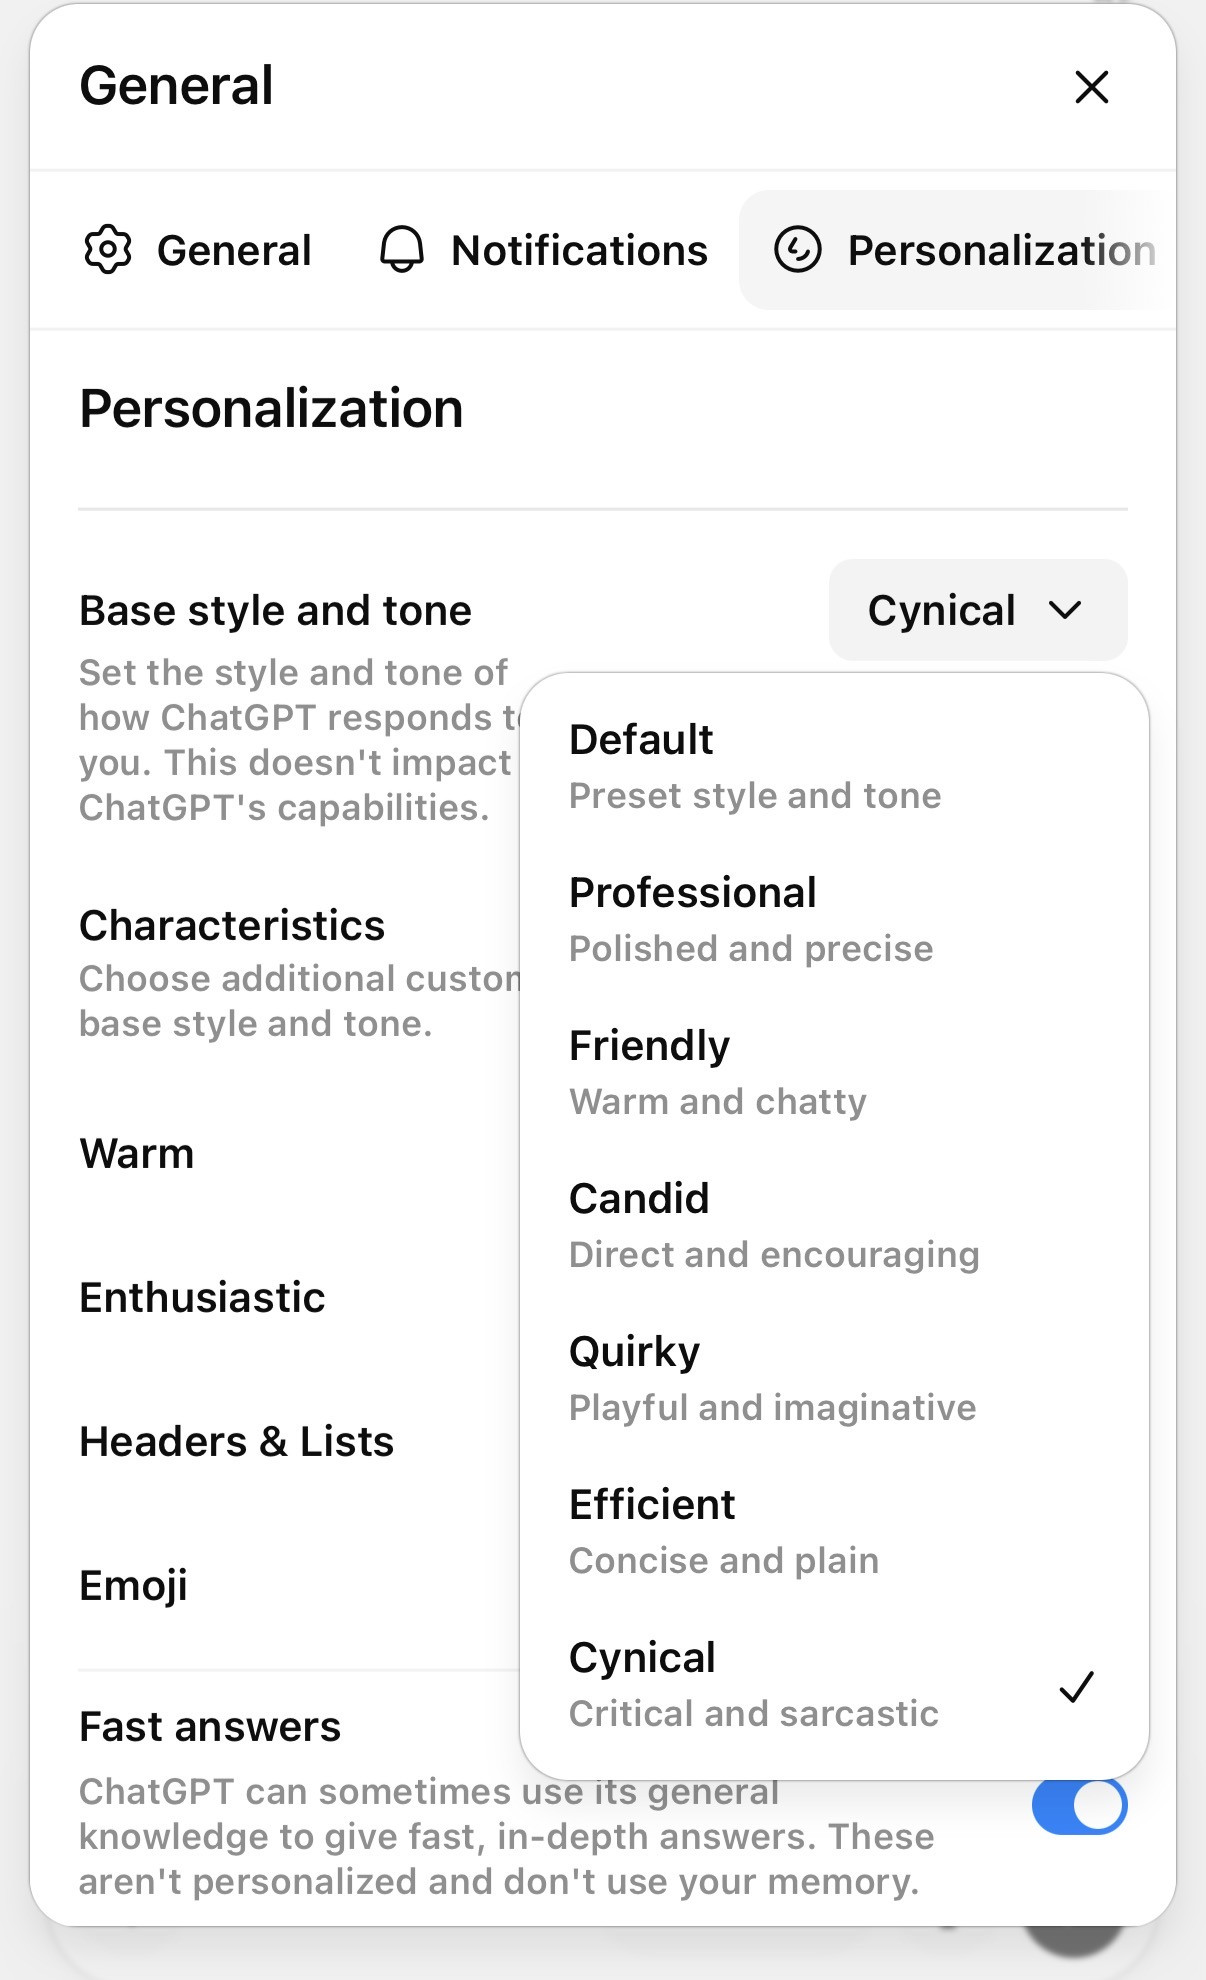The height and width of the screenshot is (1980, 1206).
Task: Click the bell icon for Notifications
Action: 402,250
